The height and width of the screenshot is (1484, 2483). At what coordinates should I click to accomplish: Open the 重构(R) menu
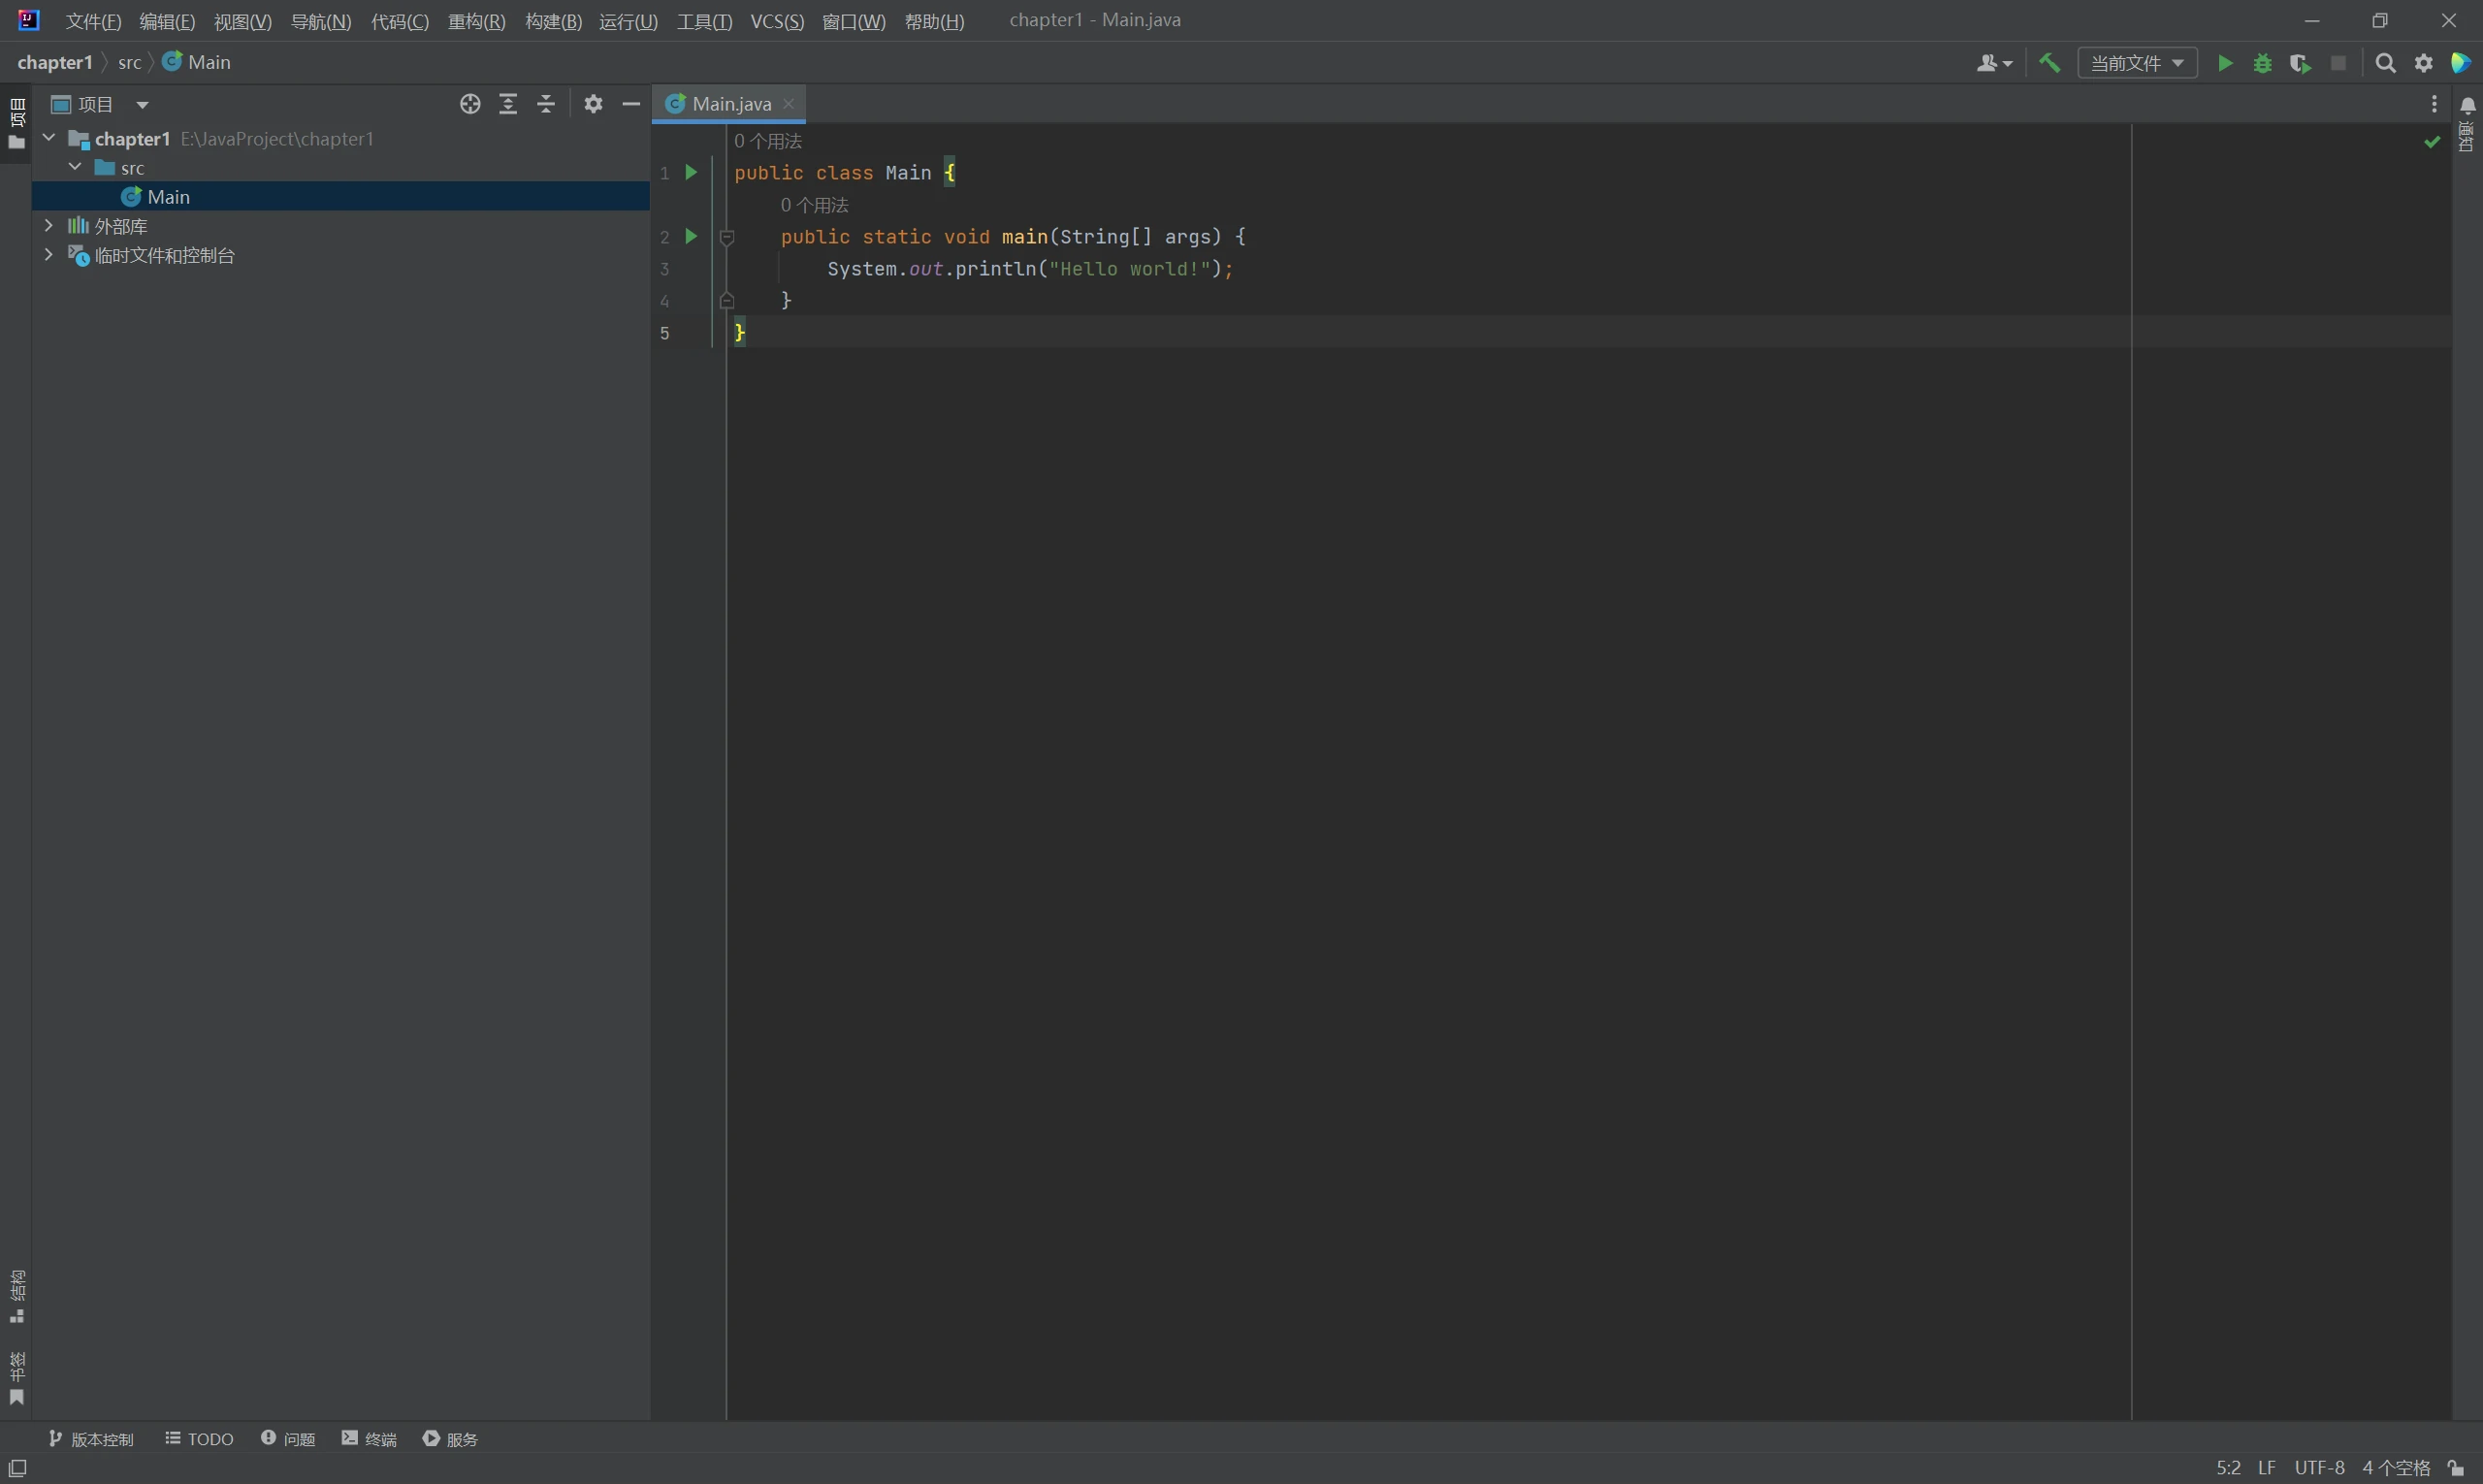coord(476,21)
